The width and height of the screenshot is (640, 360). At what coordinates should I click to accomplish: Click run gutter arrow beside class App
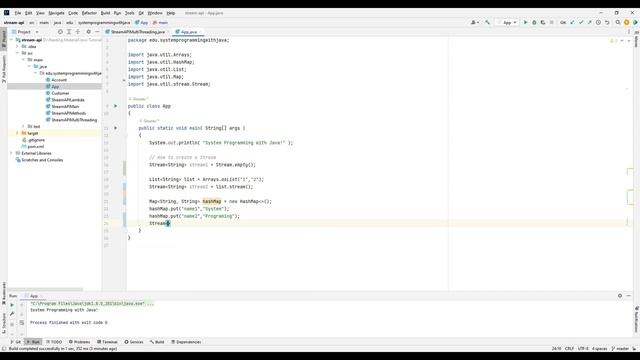click(116, 106)
